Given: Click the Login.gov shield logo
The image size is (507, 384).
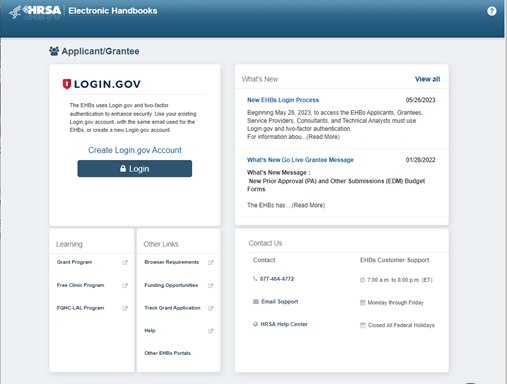Looking at the screenshot, I should tap(67, 84).
